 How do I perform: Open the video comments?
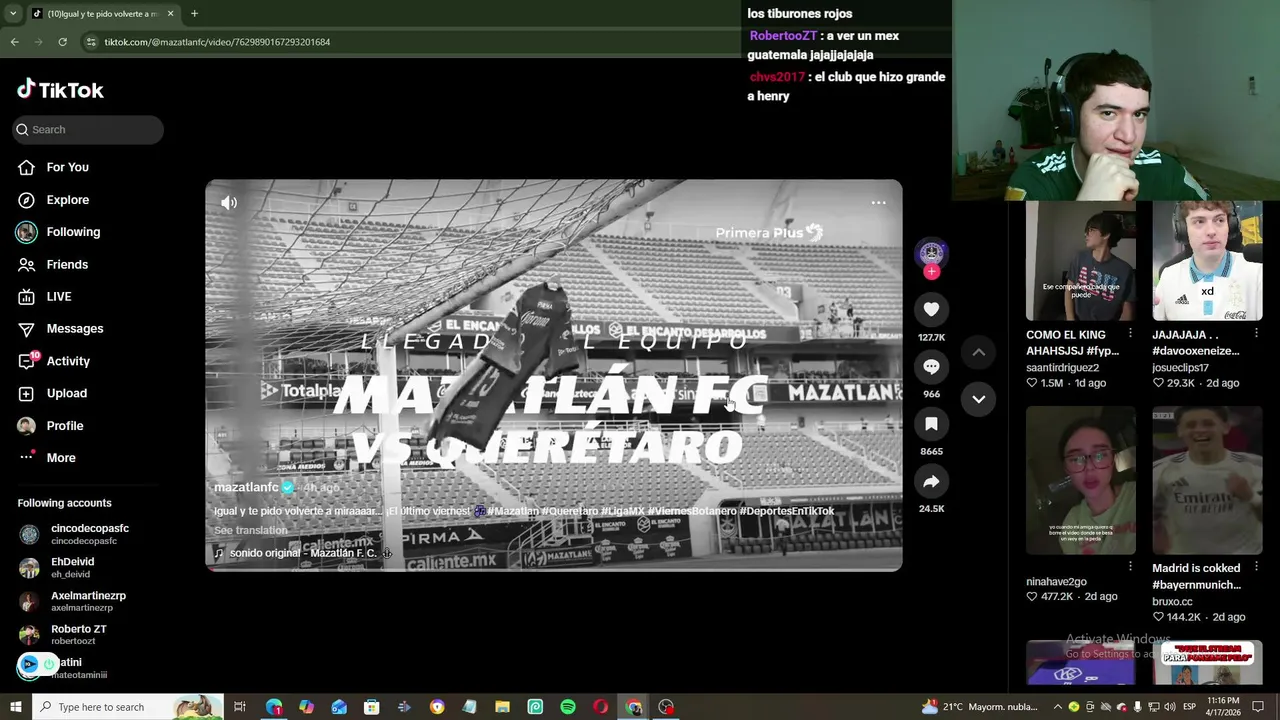tap(931, 367)
